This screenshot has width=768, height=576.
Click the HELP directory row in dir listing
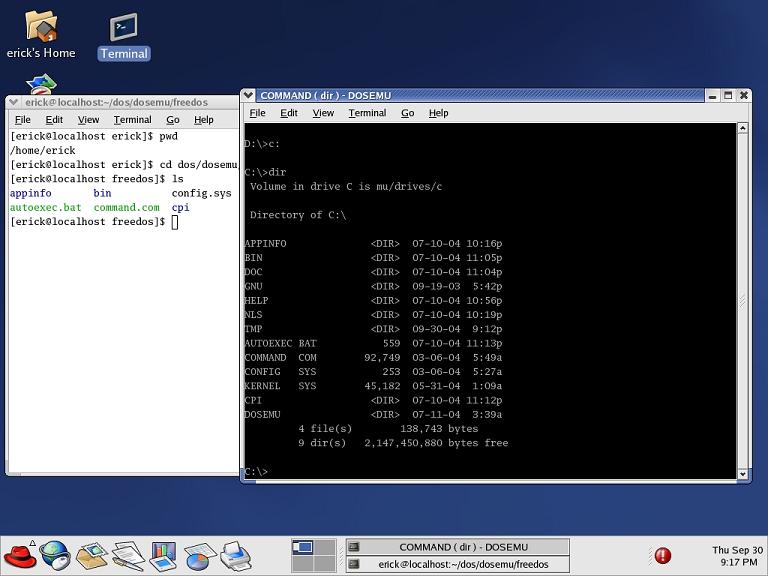373,301
